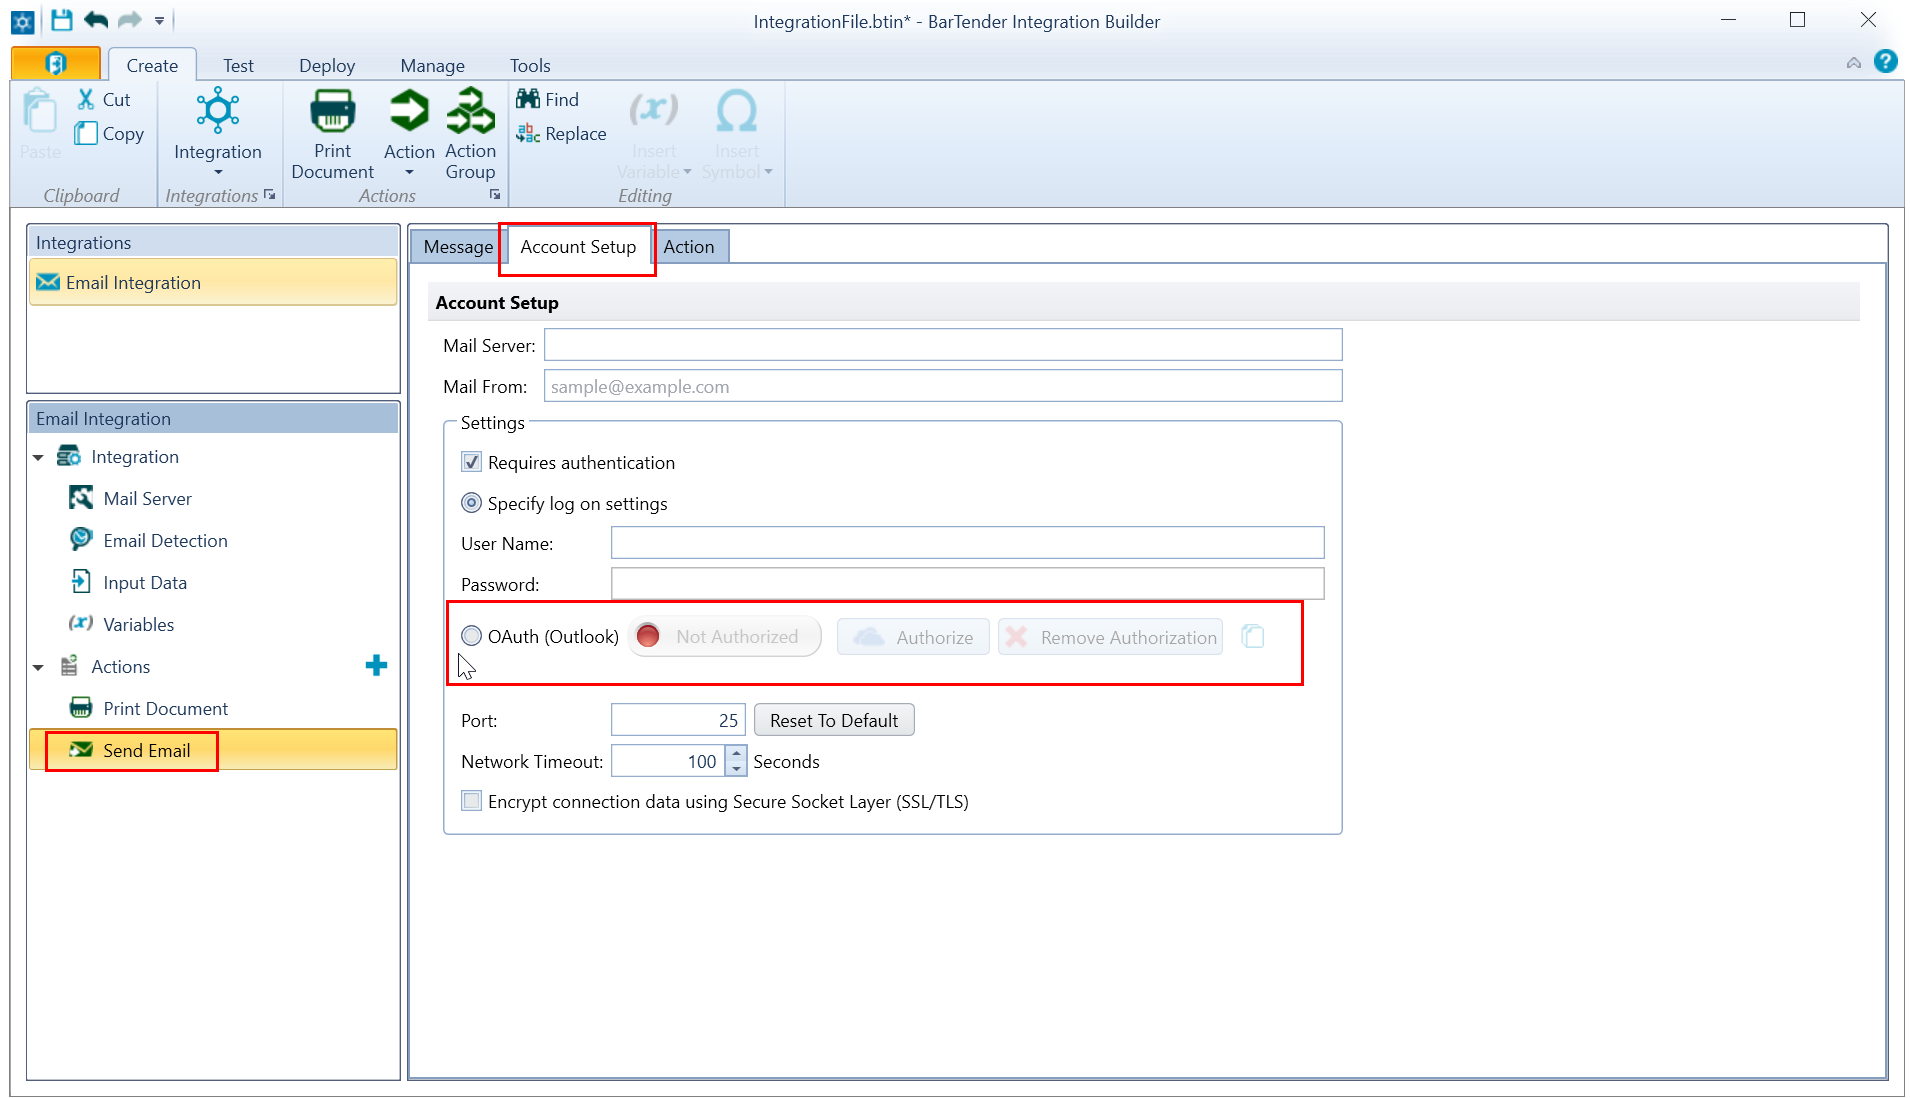Open the Actions group dialog launcher

pyautogui.click(x=495, y=195)
